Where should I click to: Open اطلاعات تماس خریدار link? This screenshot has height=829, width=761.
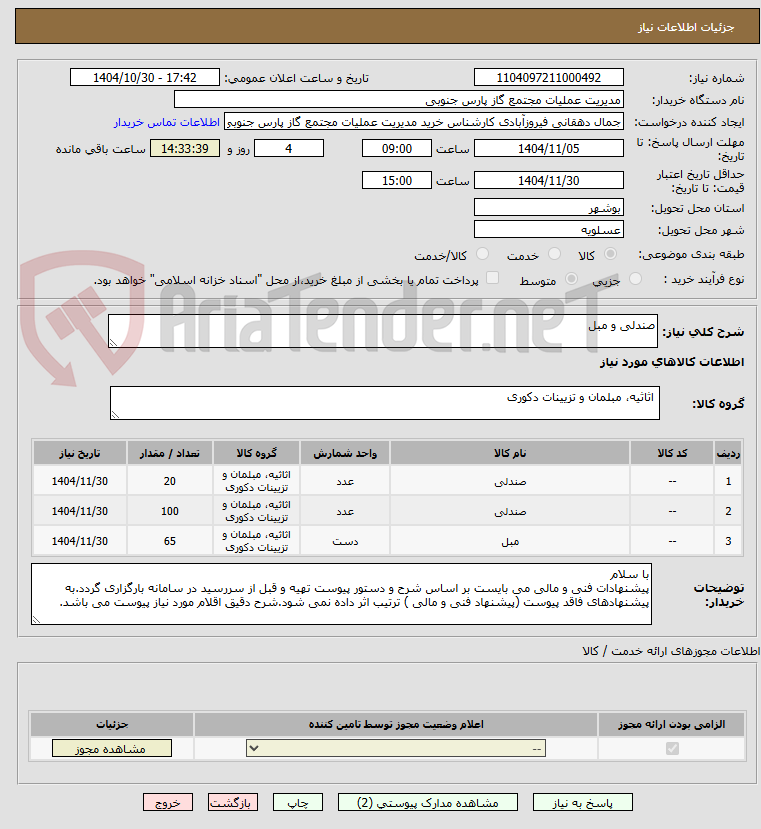[x=167, y=122]
